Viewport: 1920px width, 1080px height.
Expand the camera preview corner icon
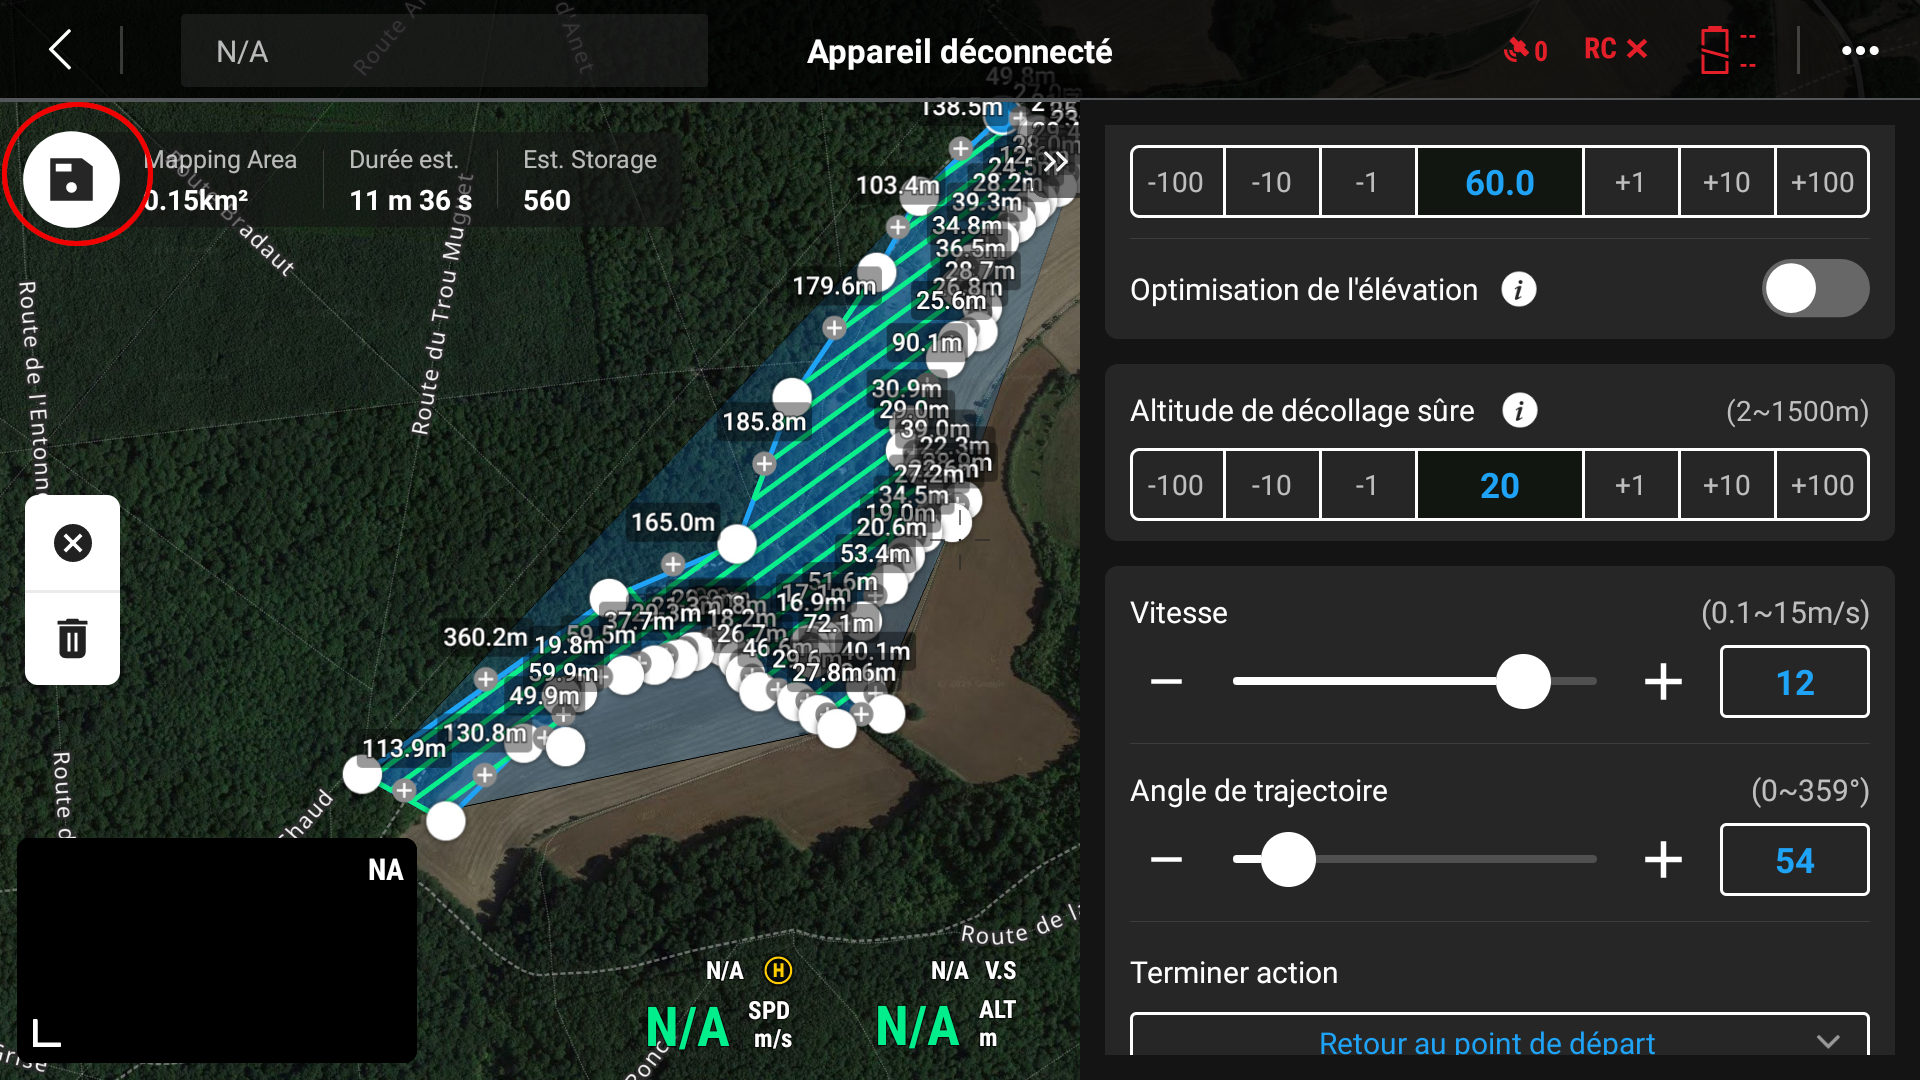46,1033
